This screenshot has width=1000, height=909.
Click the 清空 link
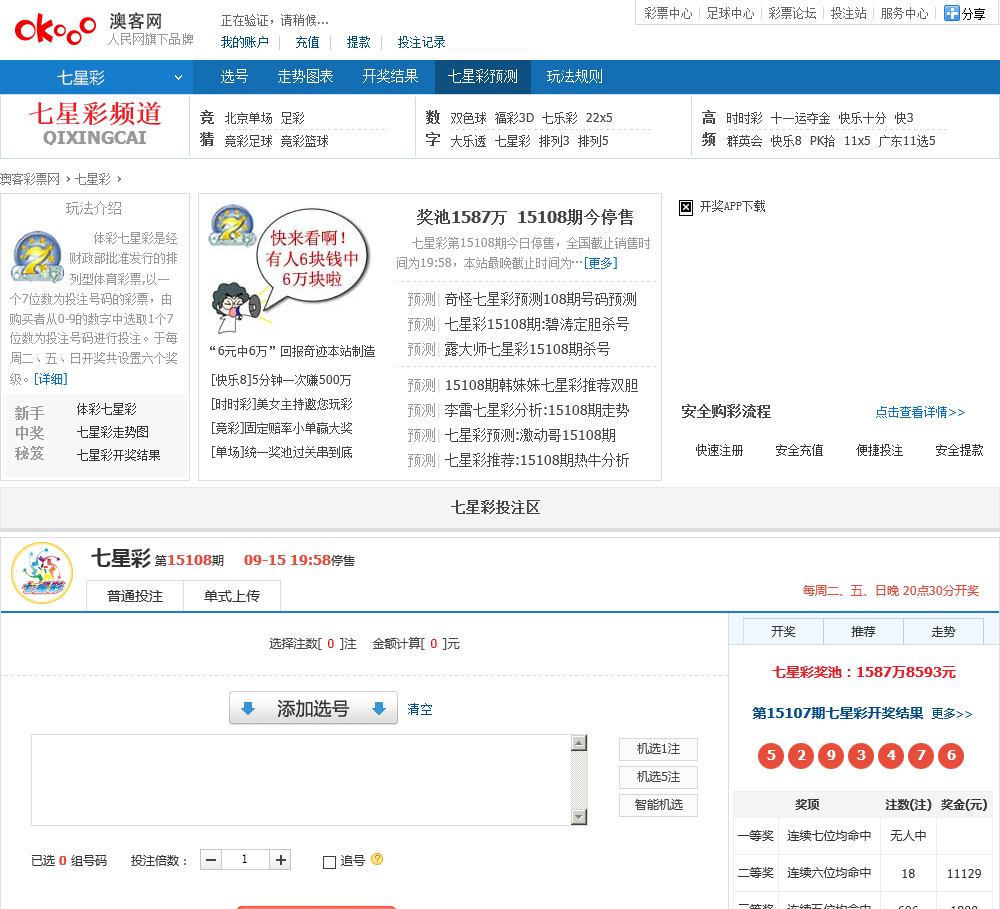pos(420,709)
